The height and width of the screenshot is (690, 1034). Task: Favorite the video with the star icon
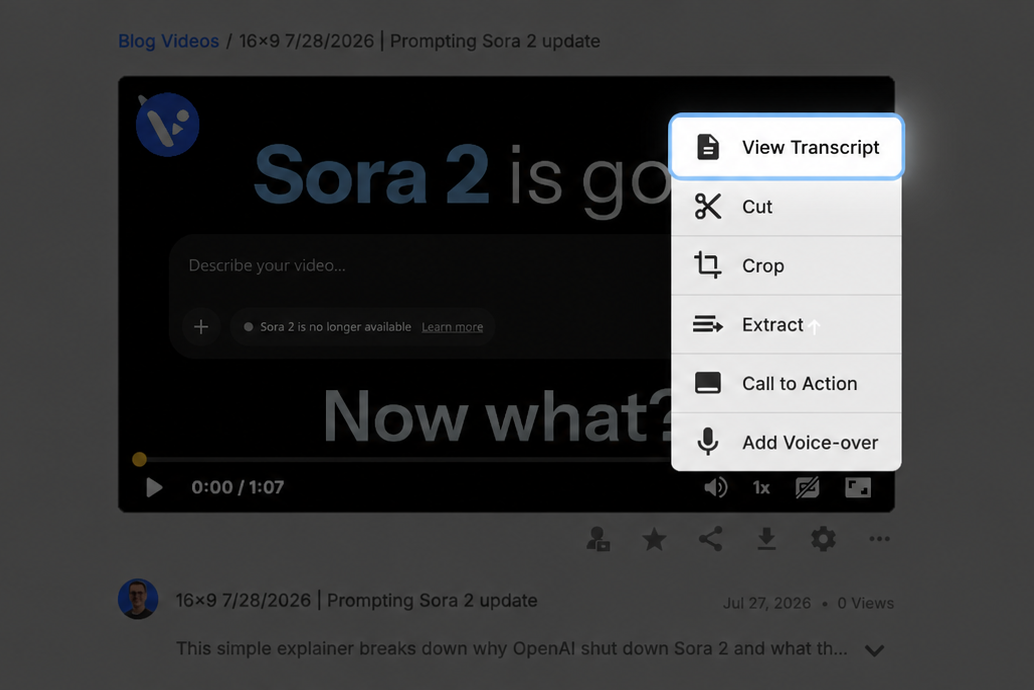[654, 539]
